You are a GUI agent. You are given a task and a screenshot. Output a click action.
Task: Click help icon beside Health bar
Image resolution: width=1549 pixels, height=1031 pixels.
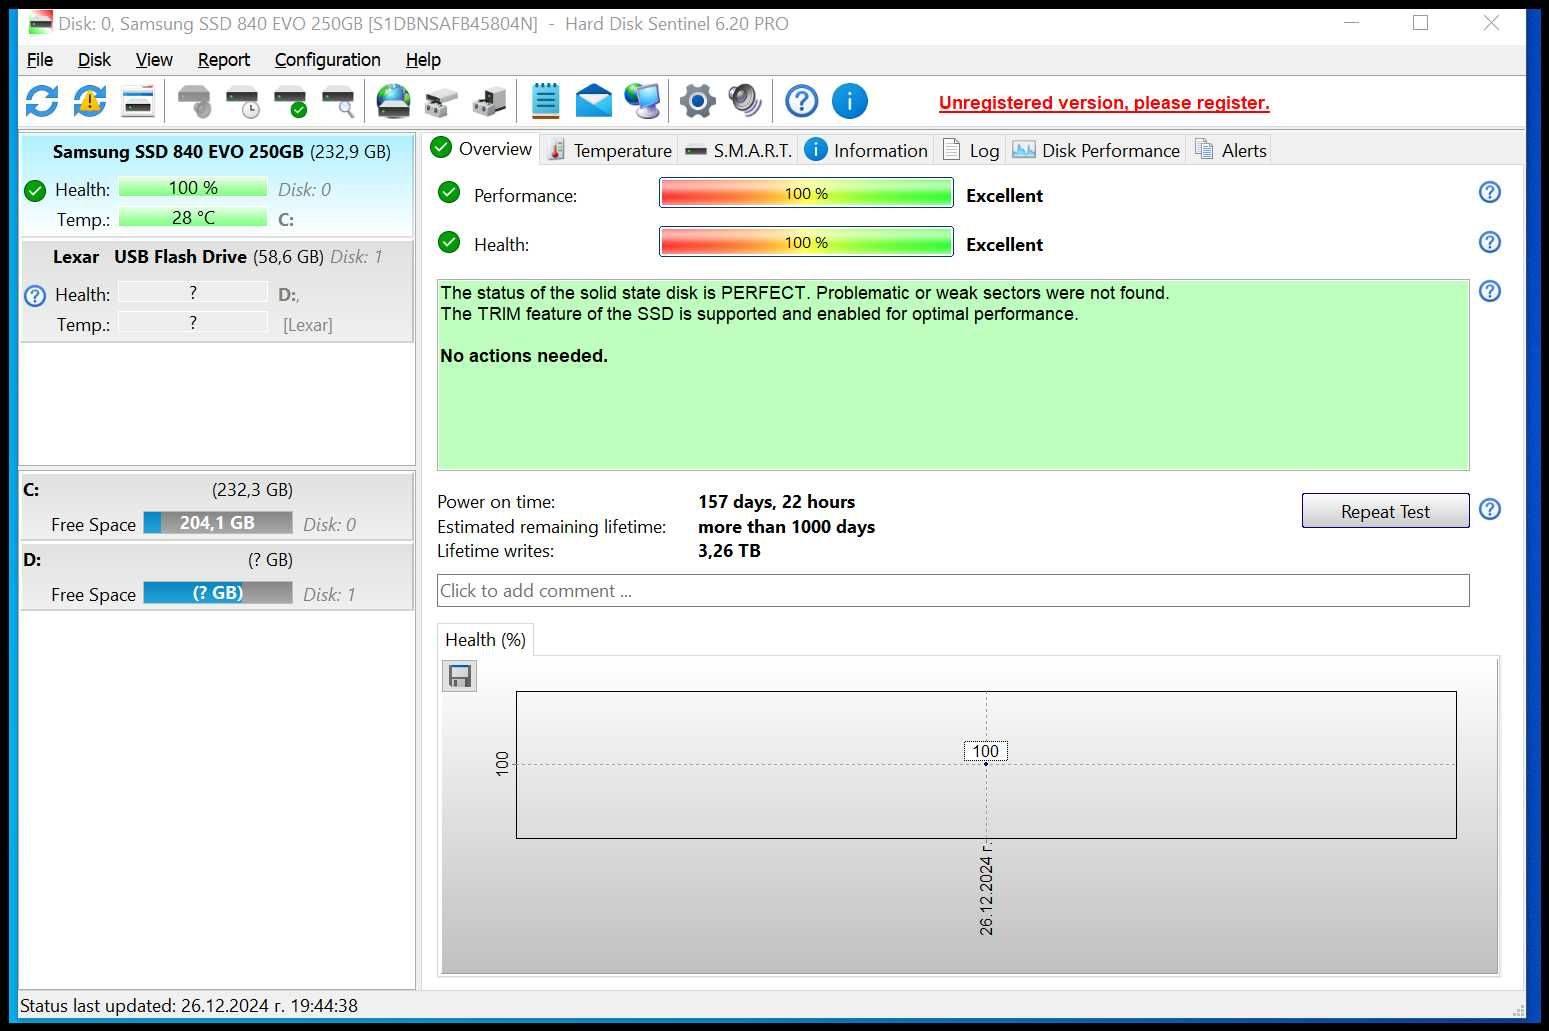[1490, 242]
